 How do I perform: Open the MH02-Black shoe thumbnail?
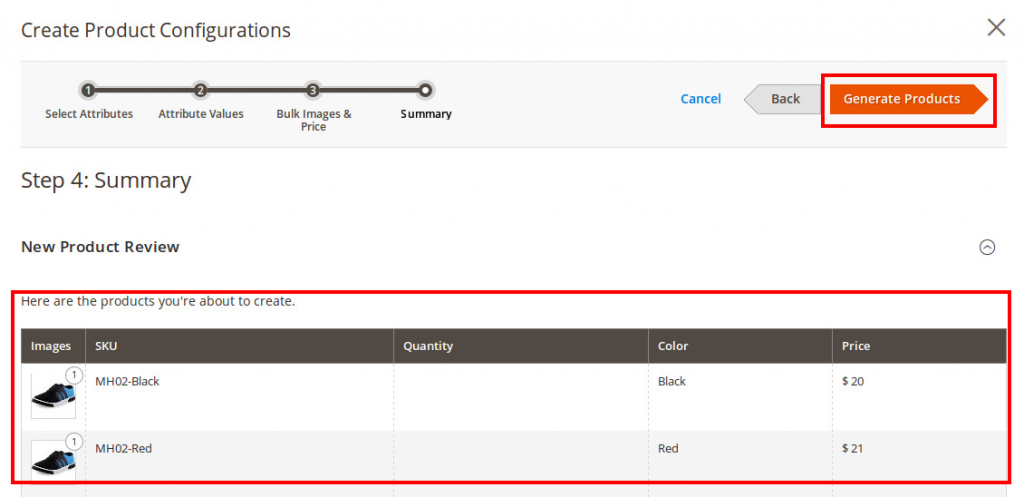(51, 397)
